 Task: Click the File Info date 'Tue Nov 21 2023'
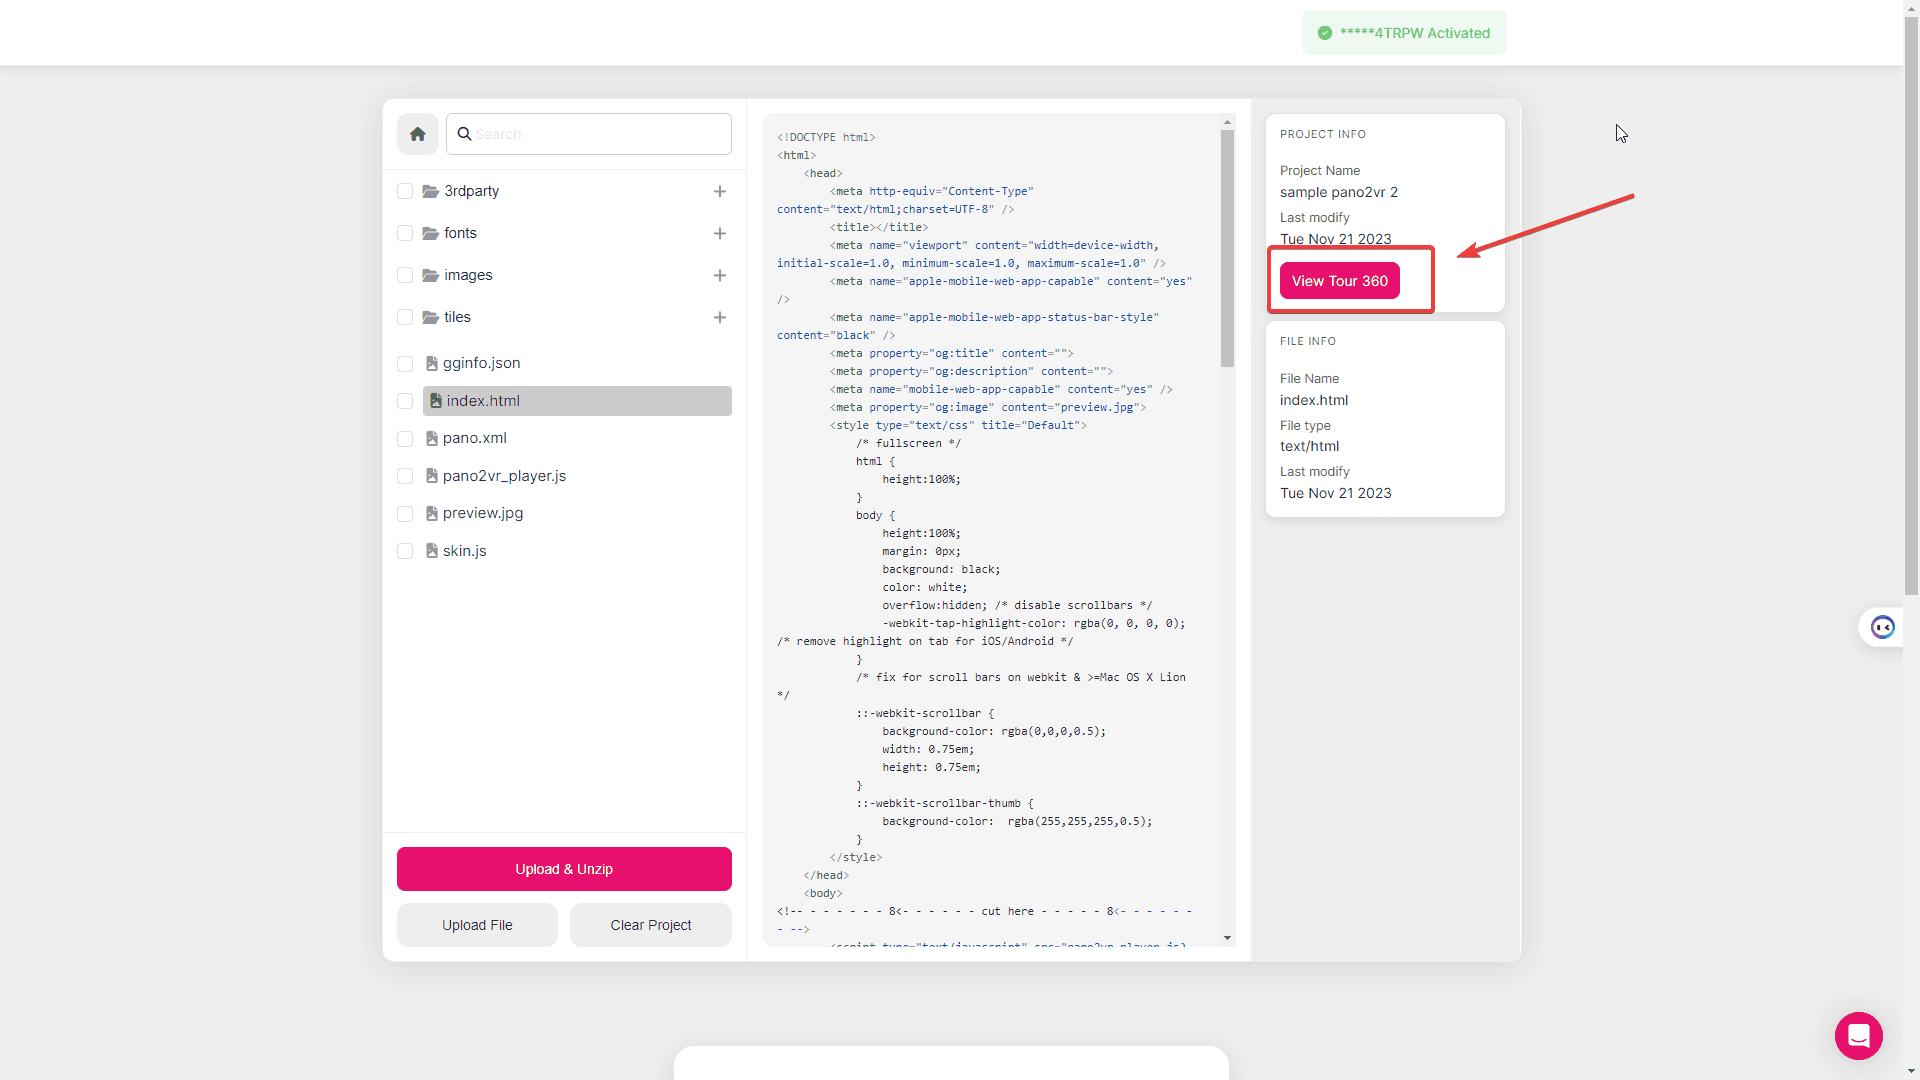tap(1335, 493)
